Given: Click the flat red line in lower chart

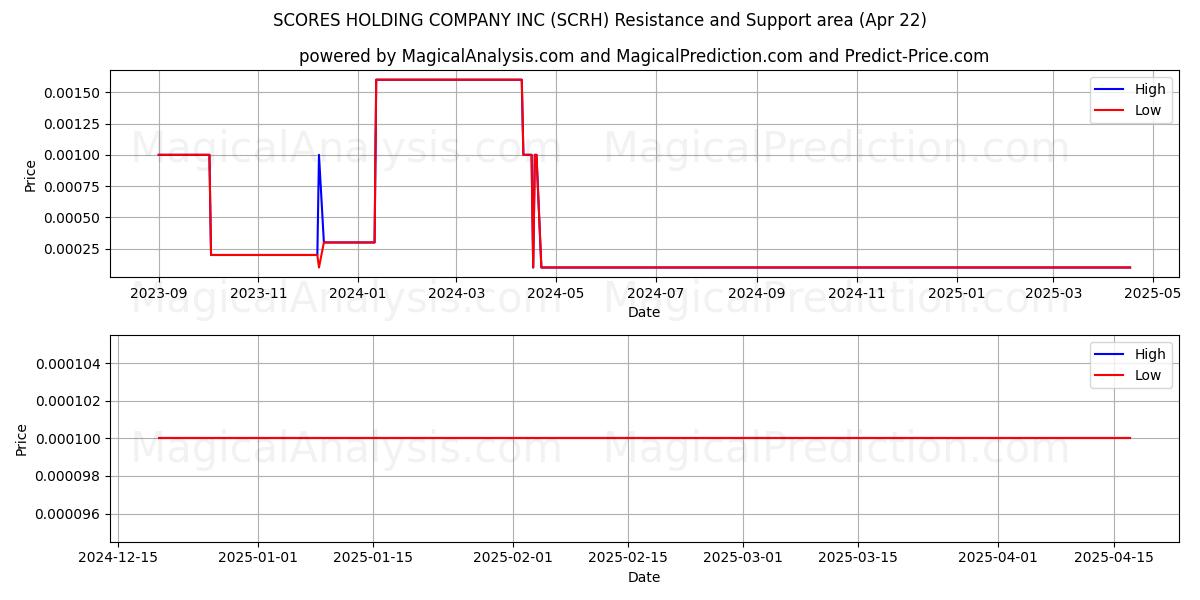Looking at the screenshot, I should click(x=644, y=438).
